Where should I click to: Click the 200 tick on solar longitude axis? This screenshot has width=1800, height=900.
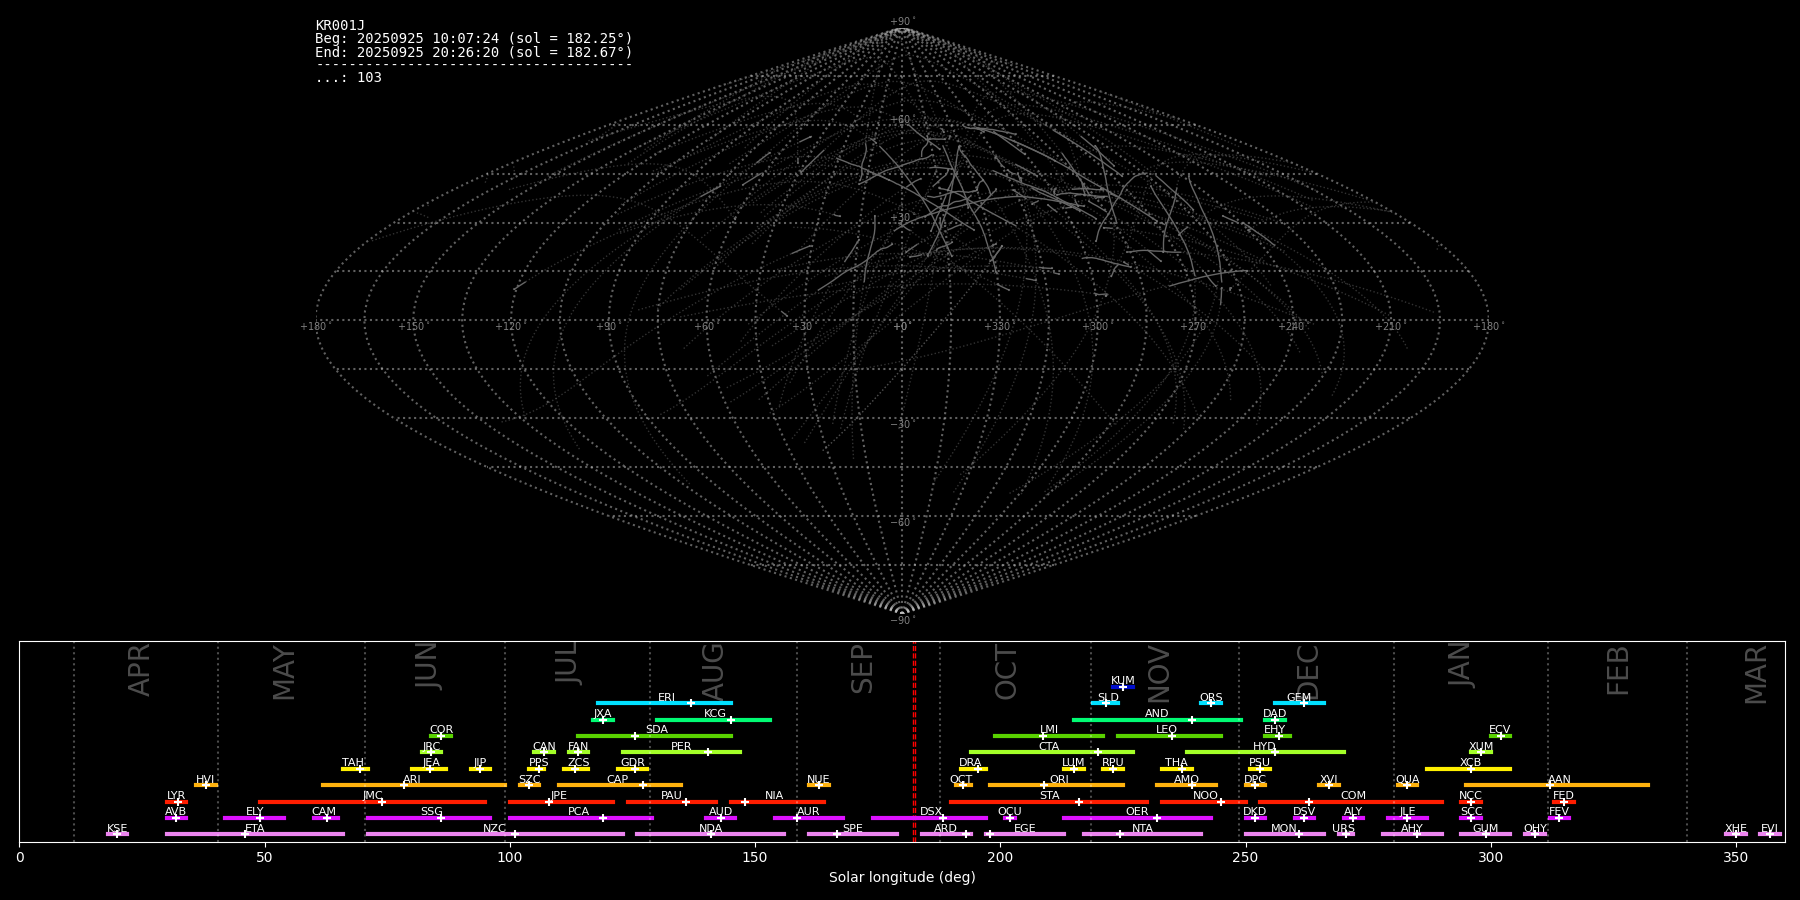coord(1000,857)
